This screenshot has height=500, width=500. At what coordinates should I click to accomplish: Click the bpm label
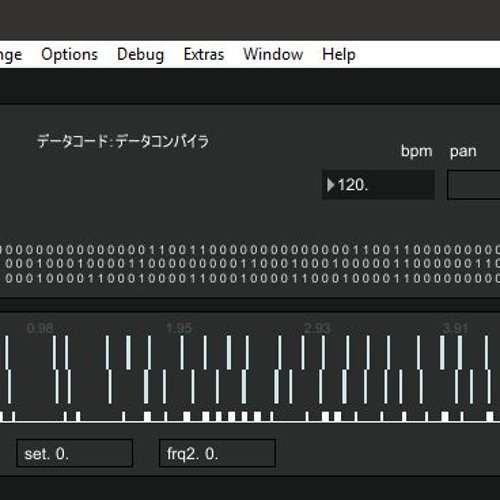tap(416, 152)
